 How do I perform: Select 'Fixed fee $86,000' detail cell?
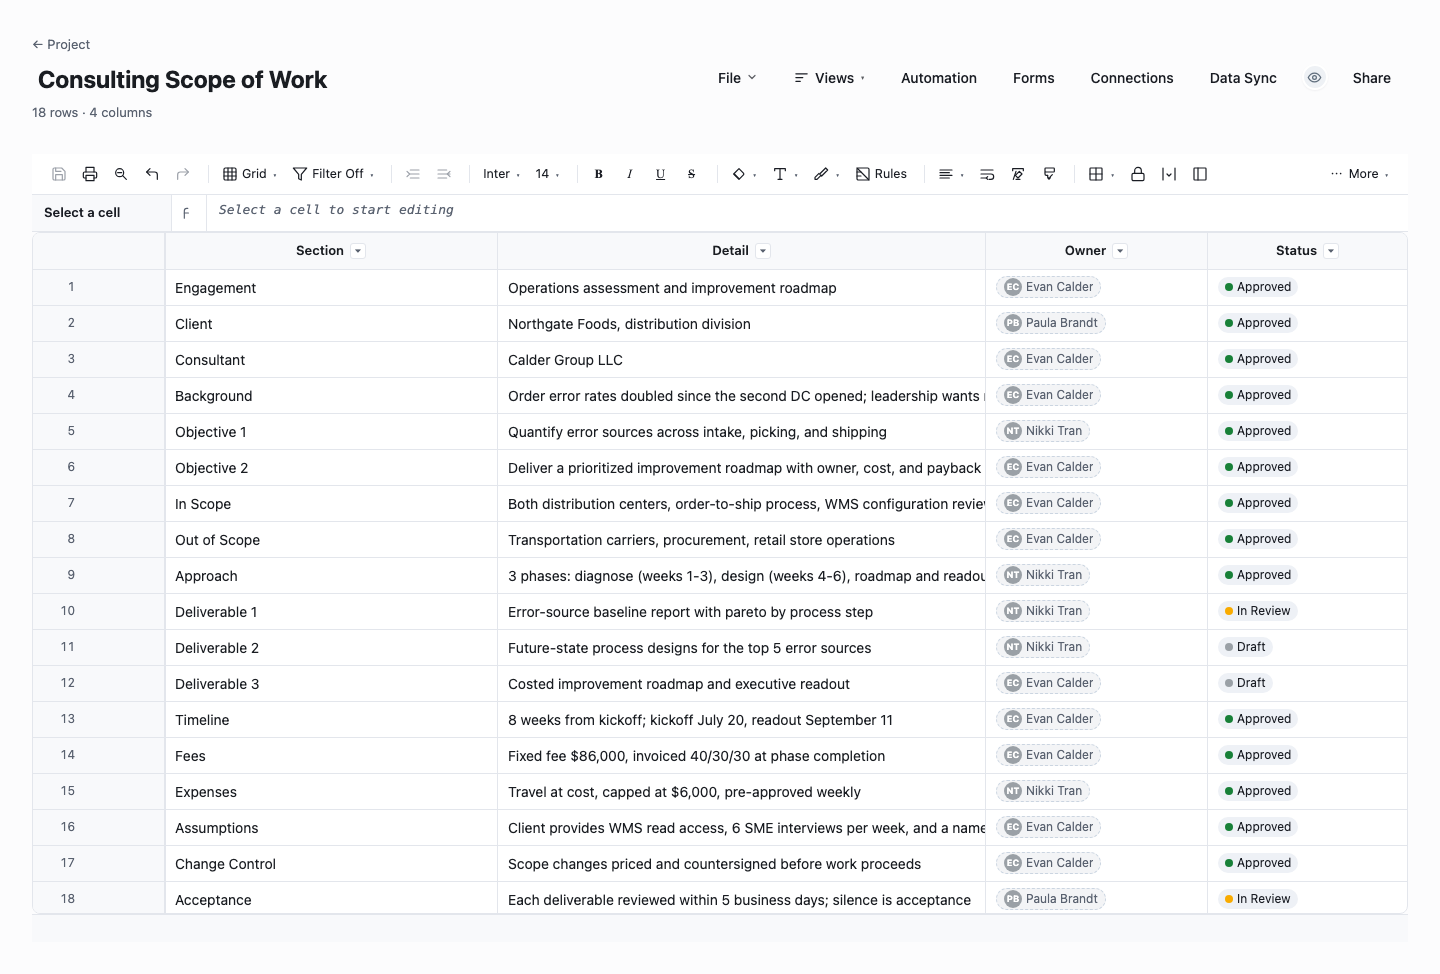(741, 756)
